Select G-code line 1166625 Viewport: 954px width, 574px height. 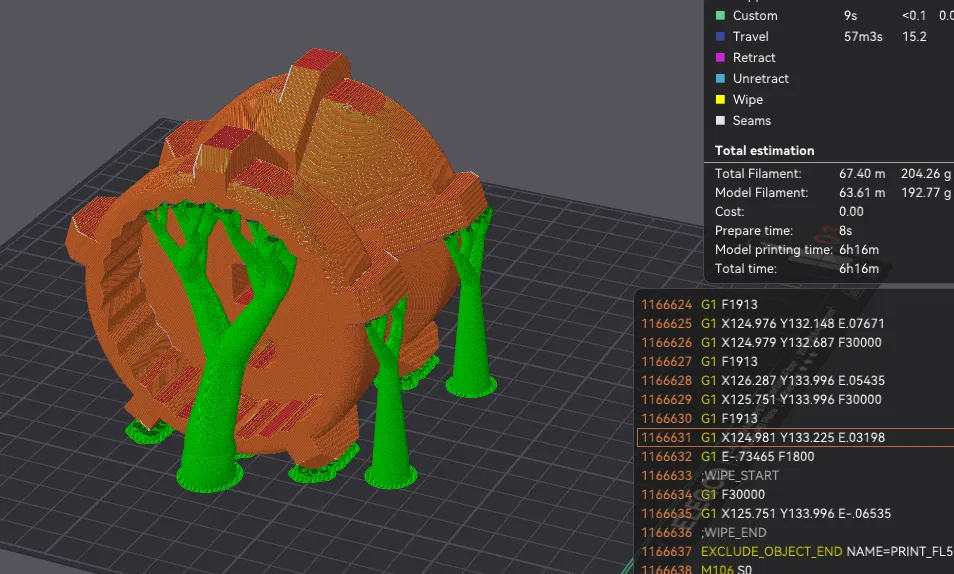[x=795, y=323]
